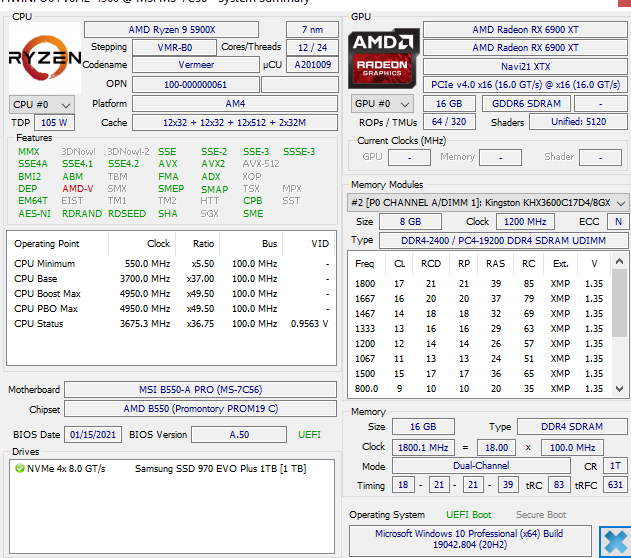Click the CPU Status row

[171, 324]
